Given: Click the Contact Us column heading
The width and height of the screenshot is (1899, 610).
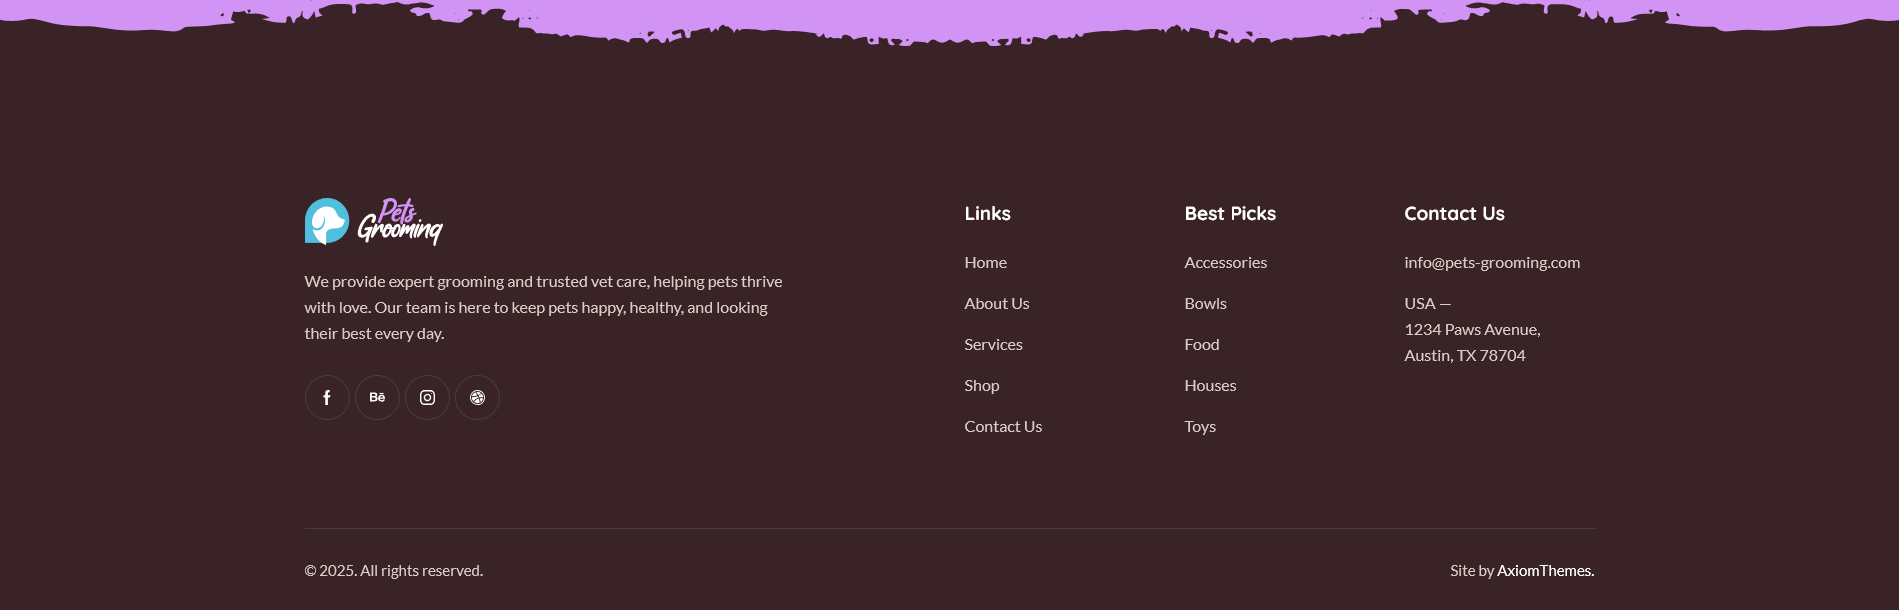Looking at the screenshot, I should tap(1454, 213).
